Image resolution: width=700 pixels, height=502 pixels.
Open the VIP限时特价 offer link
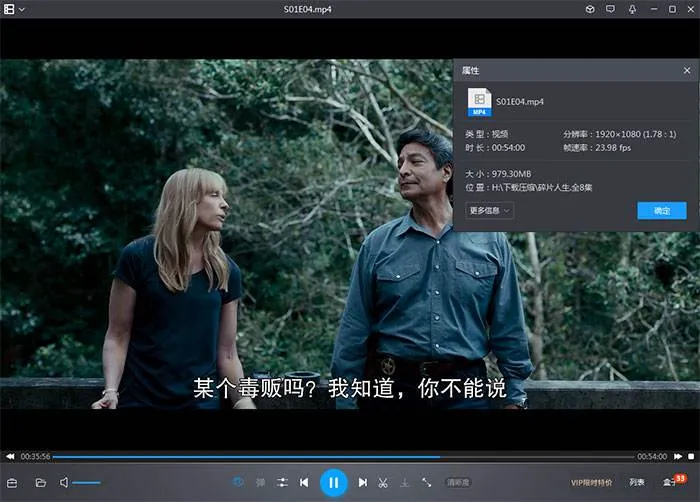pyautogui.click(x=592, y=483)
